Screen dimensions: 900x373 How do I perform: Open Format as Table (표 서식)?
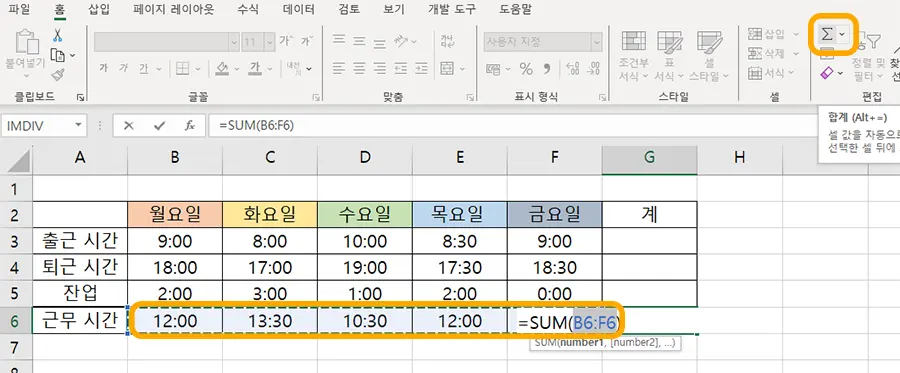point(669,55)
